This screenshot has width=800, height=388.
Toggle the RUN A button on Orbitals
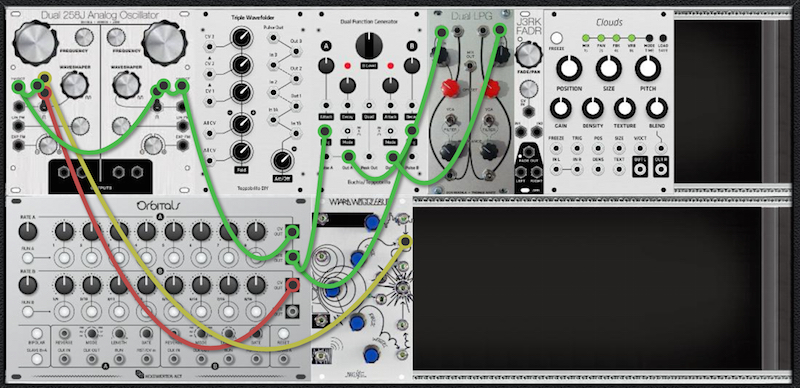click(29, 257)
